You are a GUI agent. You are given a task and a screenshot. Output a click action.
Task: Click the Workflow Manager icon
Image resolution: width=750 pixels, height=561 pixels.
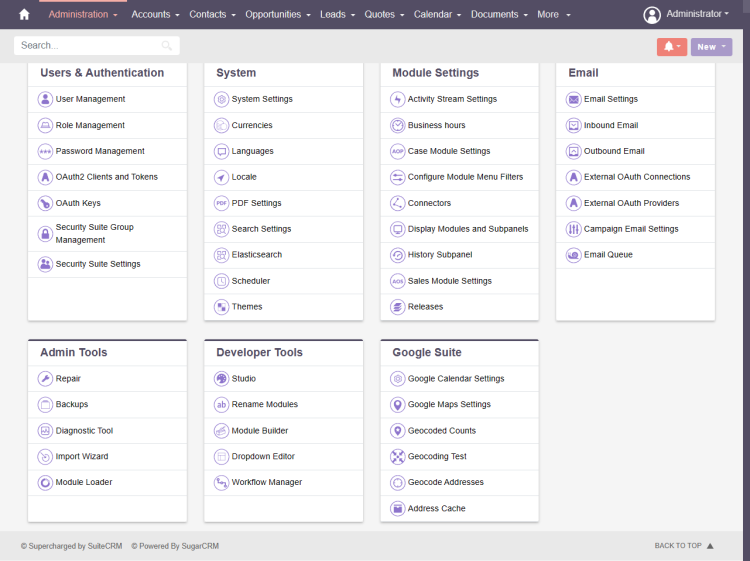(x=221, y=483)
